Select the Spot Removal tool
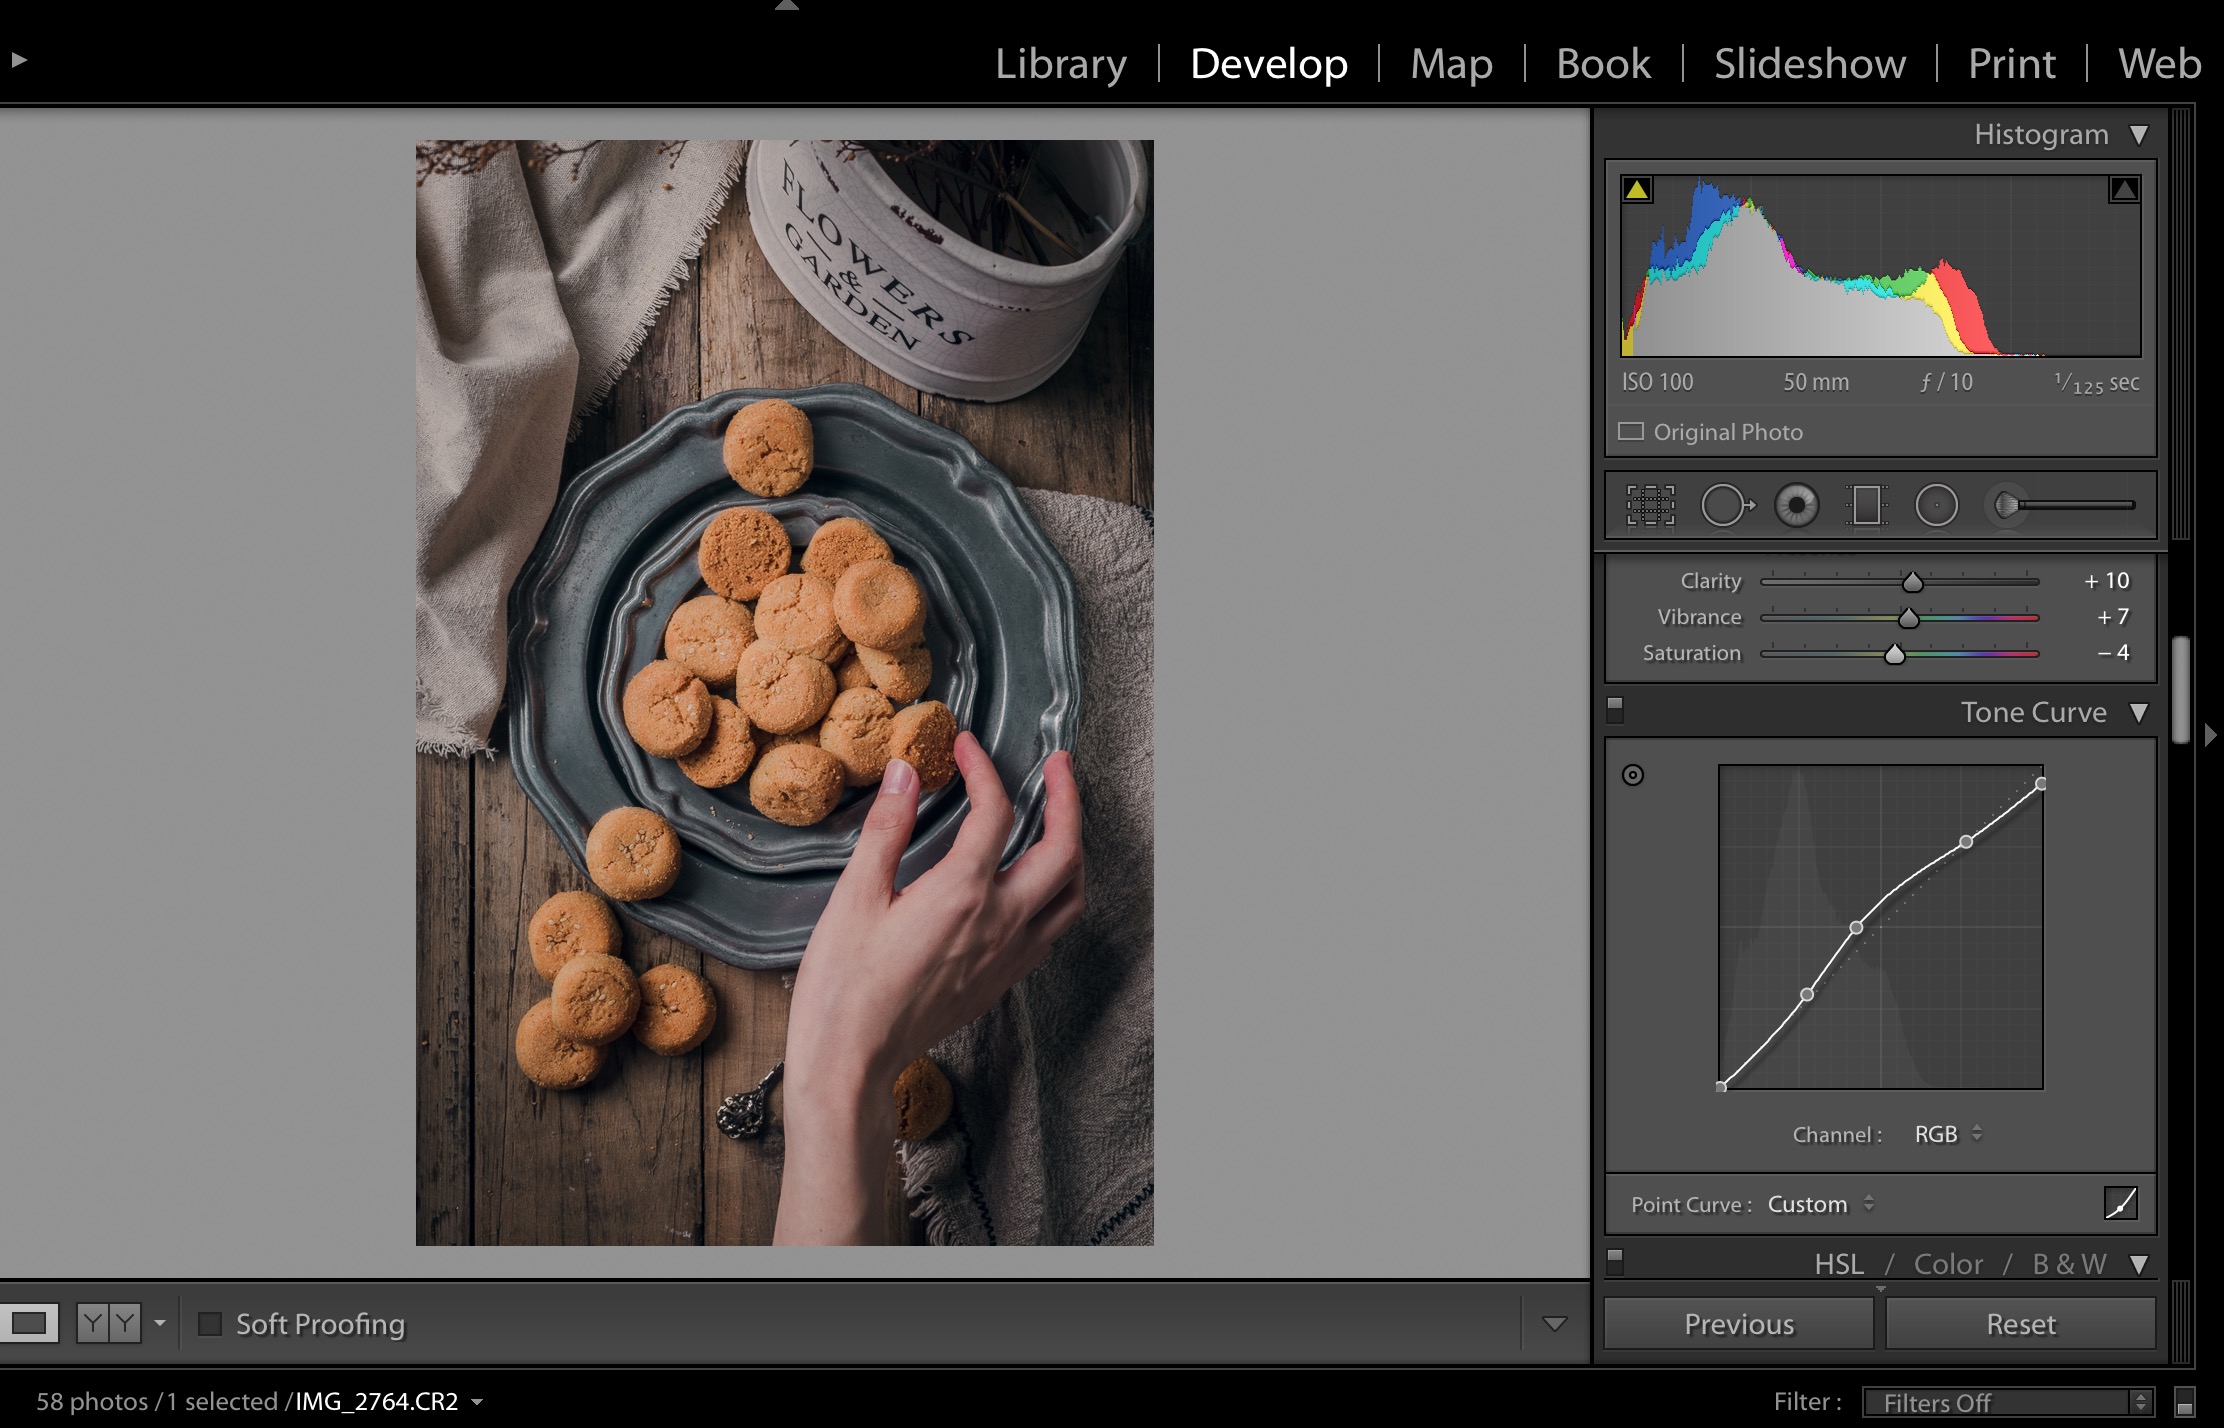 1726,506
